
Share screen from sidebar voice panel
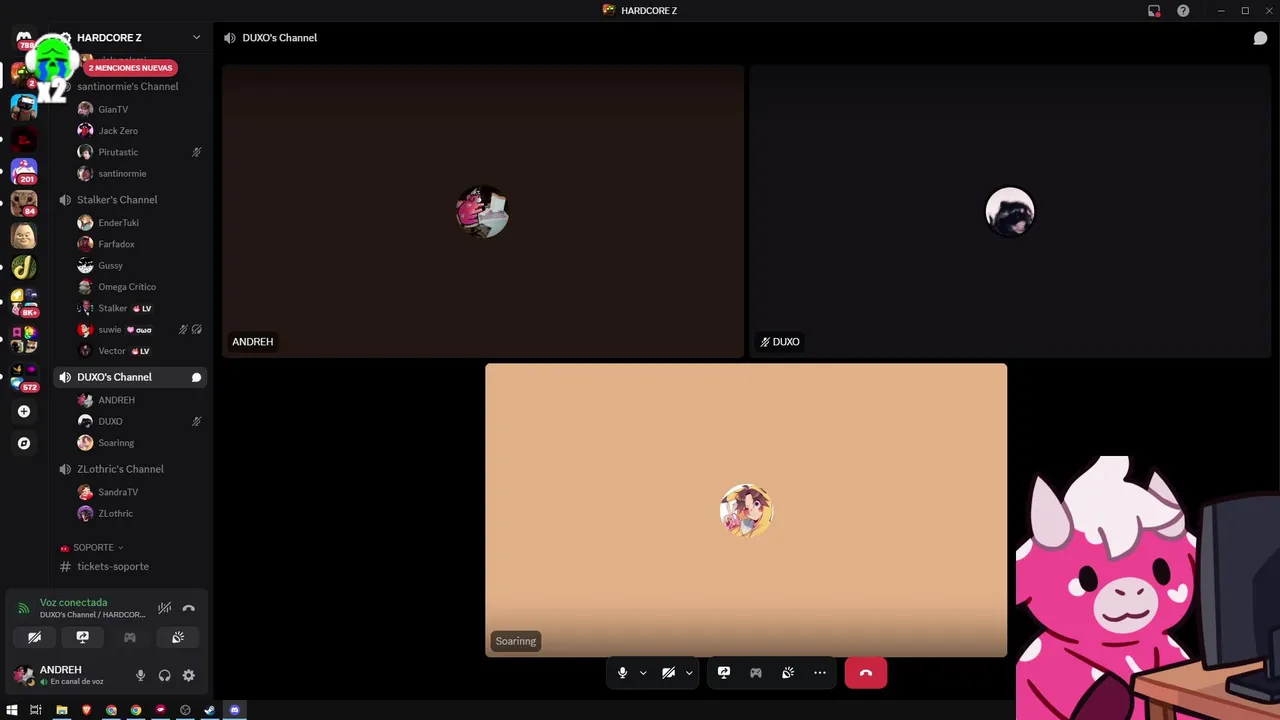point(82,637)
